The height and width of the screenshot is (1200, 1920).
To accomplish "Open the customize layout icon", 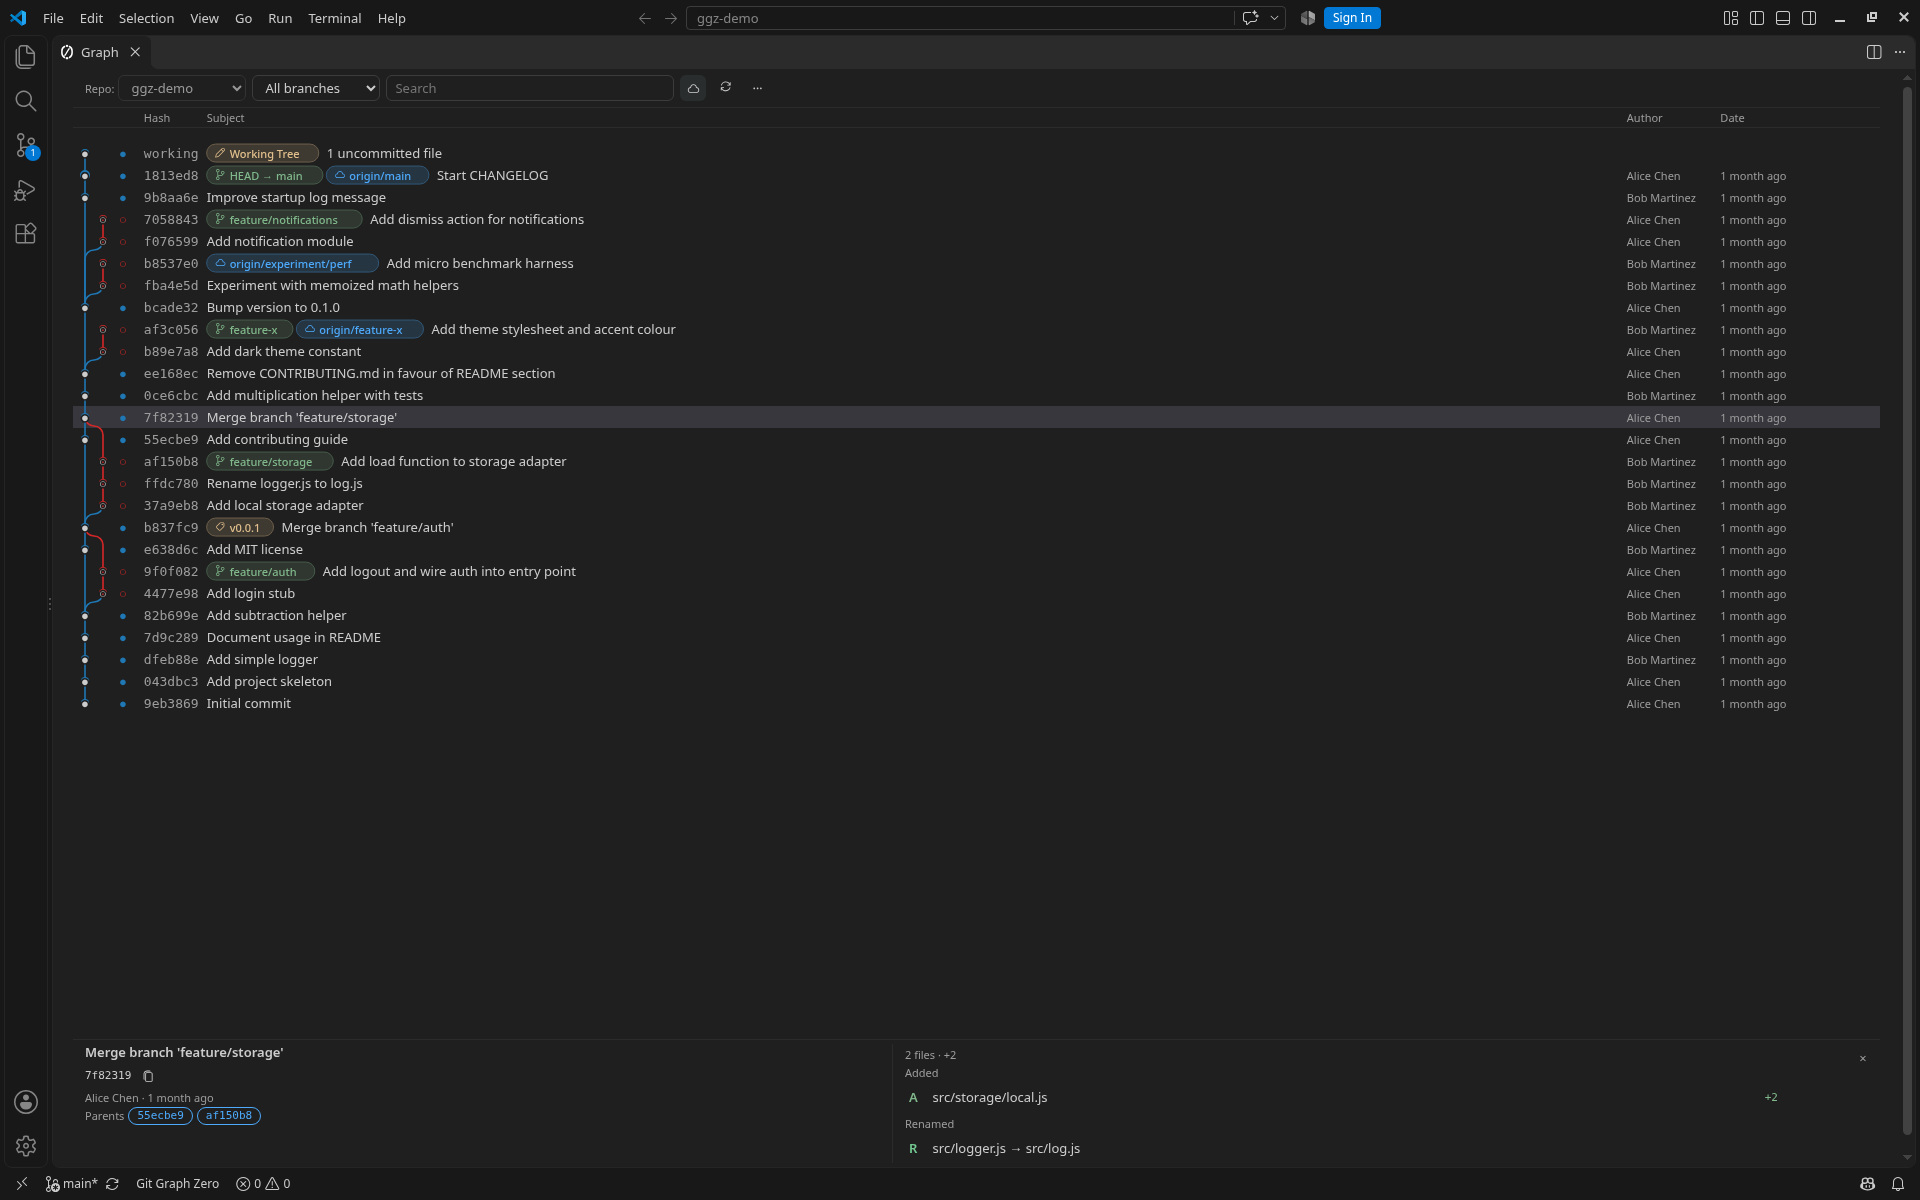I will pyautogui.click(x=1731, y=18).
